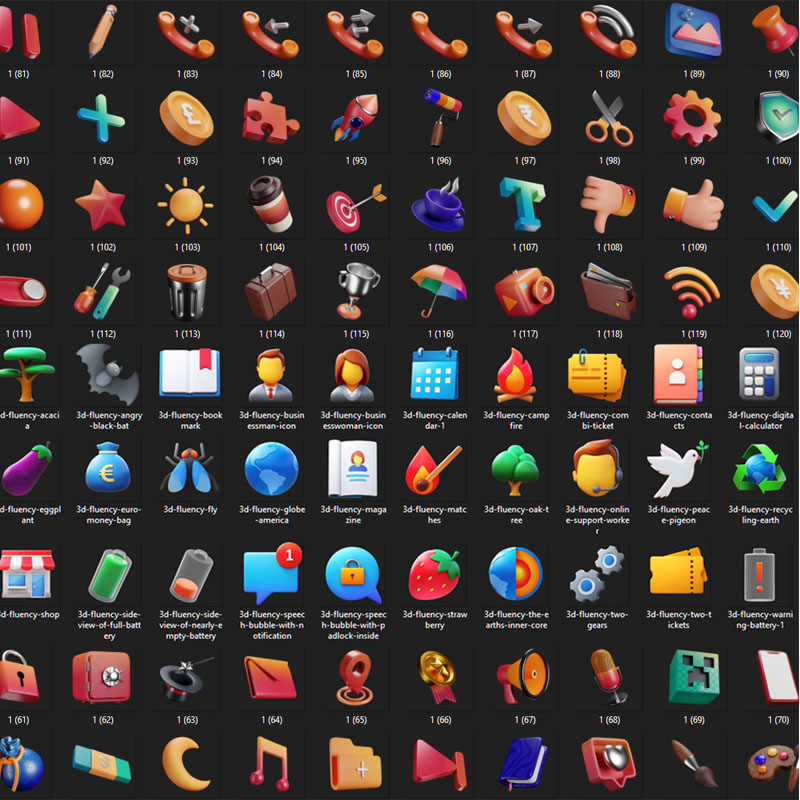The height and width of the screenshot is (800, 800).
Task: Select the thumbs down icon 1 (108)
Action: coord(608,204)
